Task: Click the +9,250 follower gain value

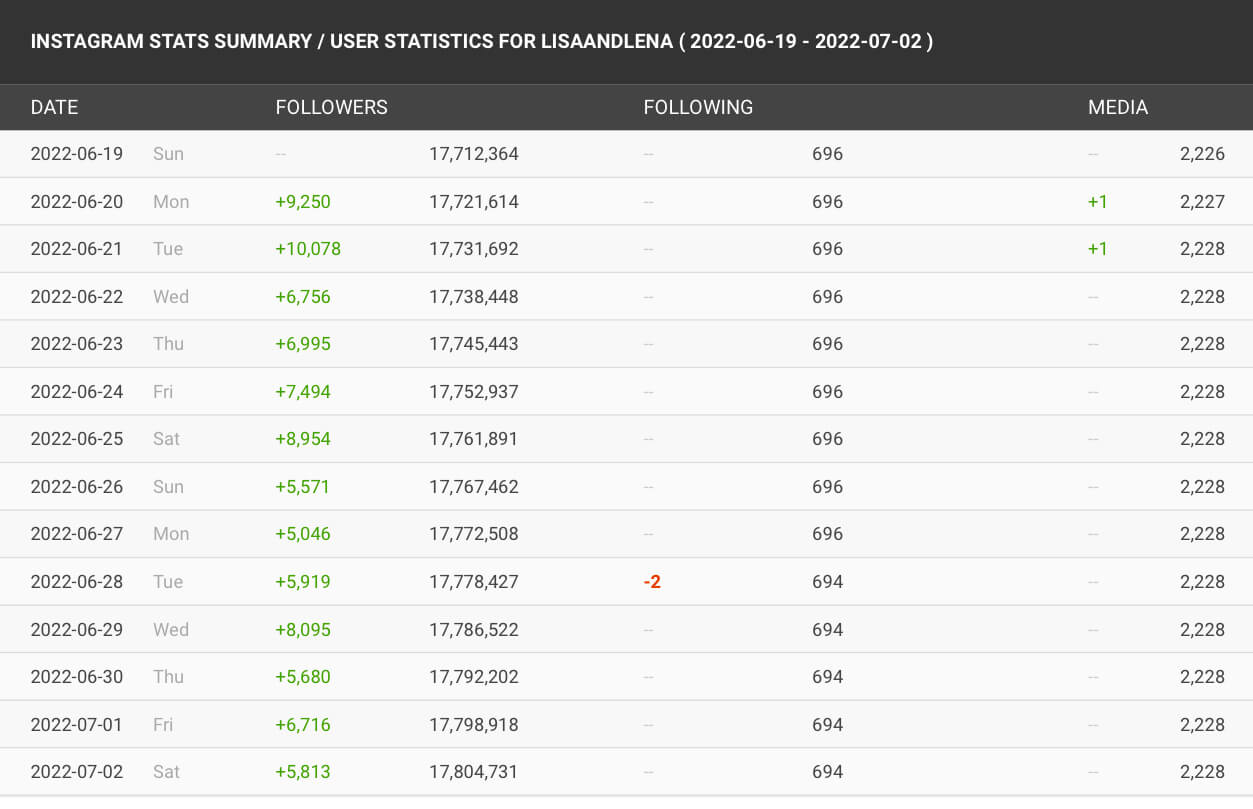Action: [x=303, y=202]
